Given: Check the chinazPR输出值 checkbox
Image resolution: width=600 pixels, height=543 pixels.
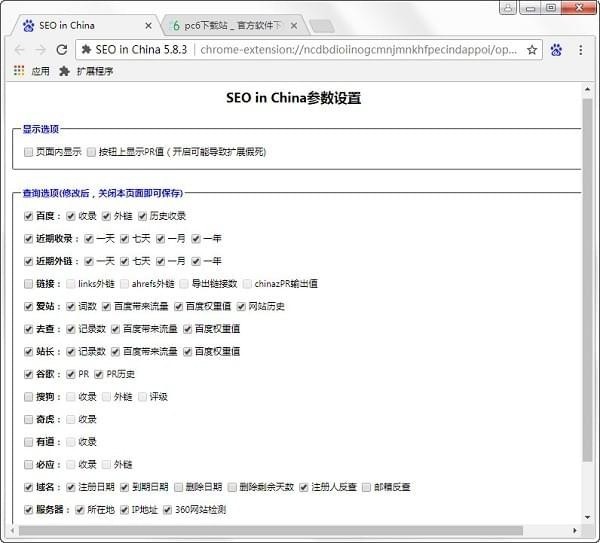Looking at the screenshot, I should point(247,284).
